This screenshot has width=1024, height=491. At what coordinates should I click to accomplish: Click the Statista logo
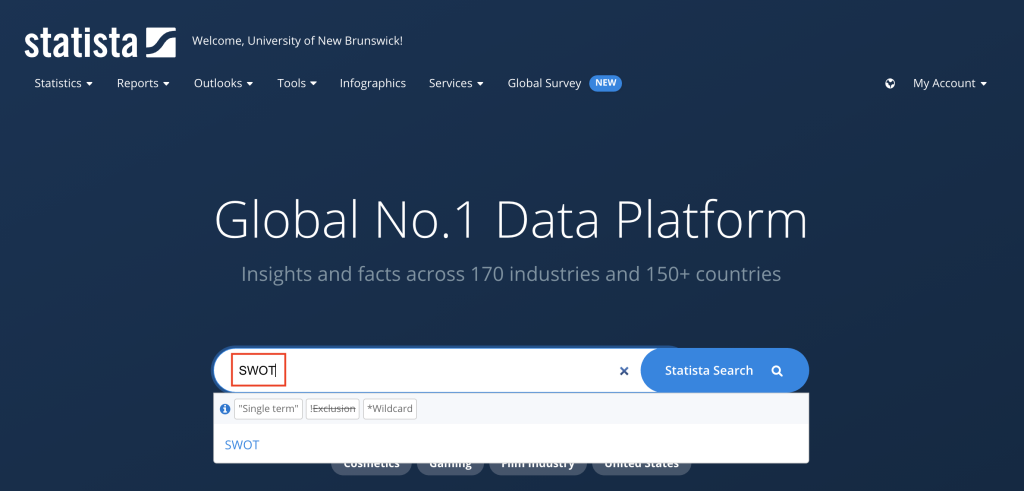tap(100, 42)
